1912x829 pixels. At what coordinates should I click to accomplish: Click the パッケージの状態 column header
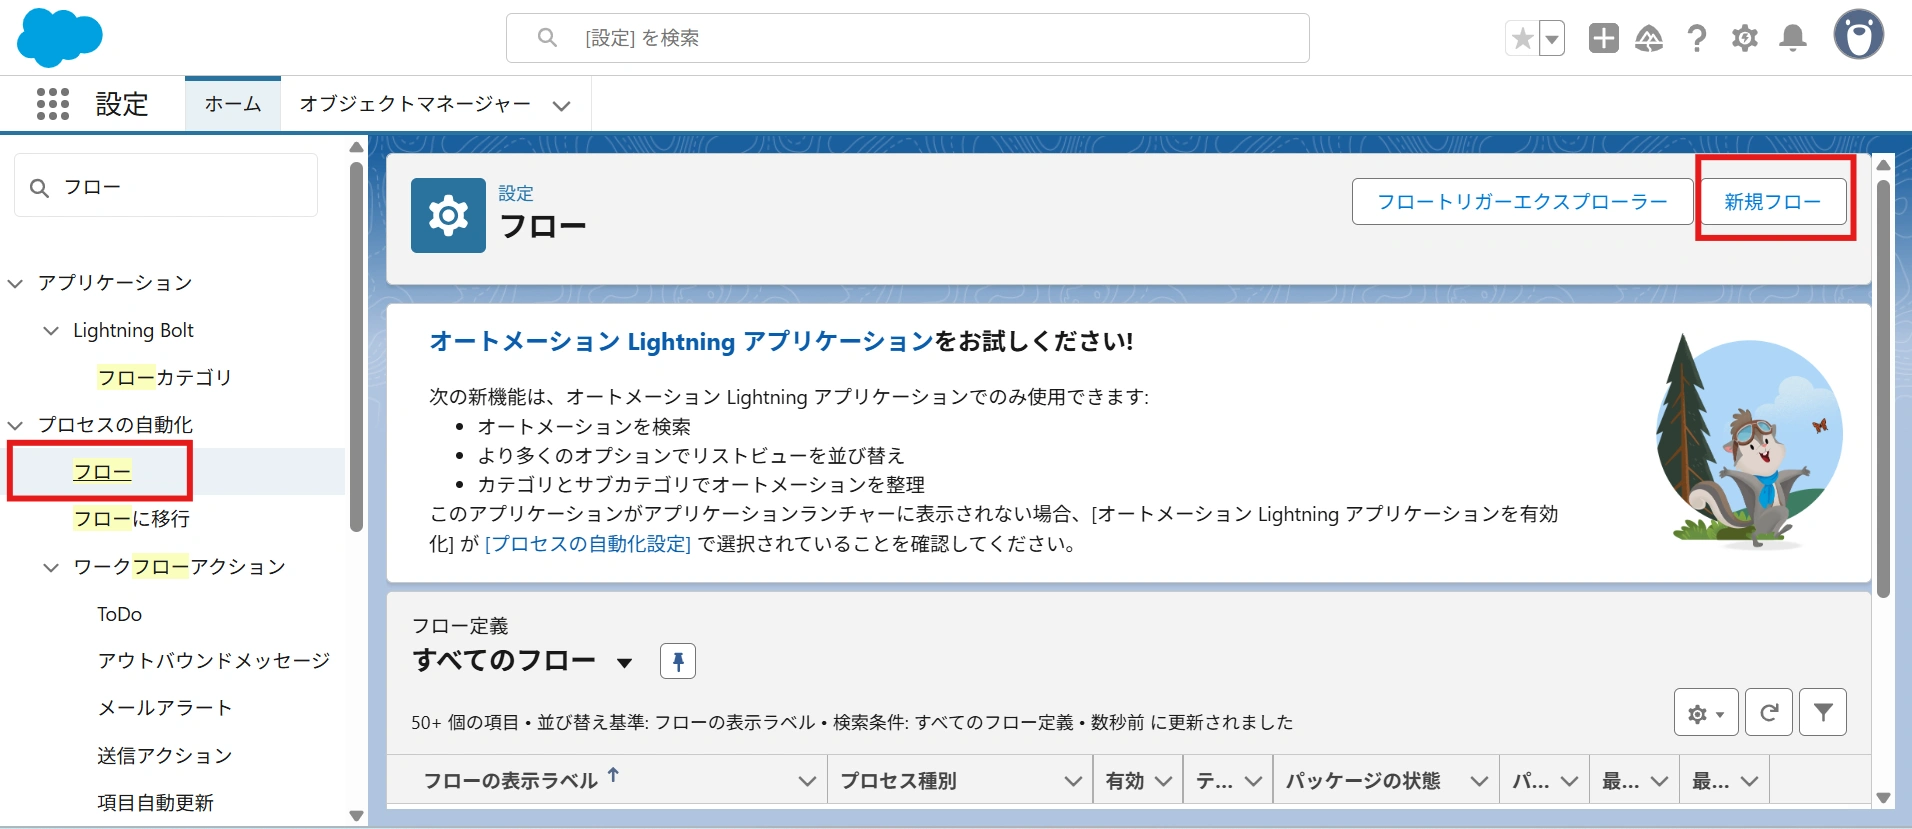click(1363, 781)
